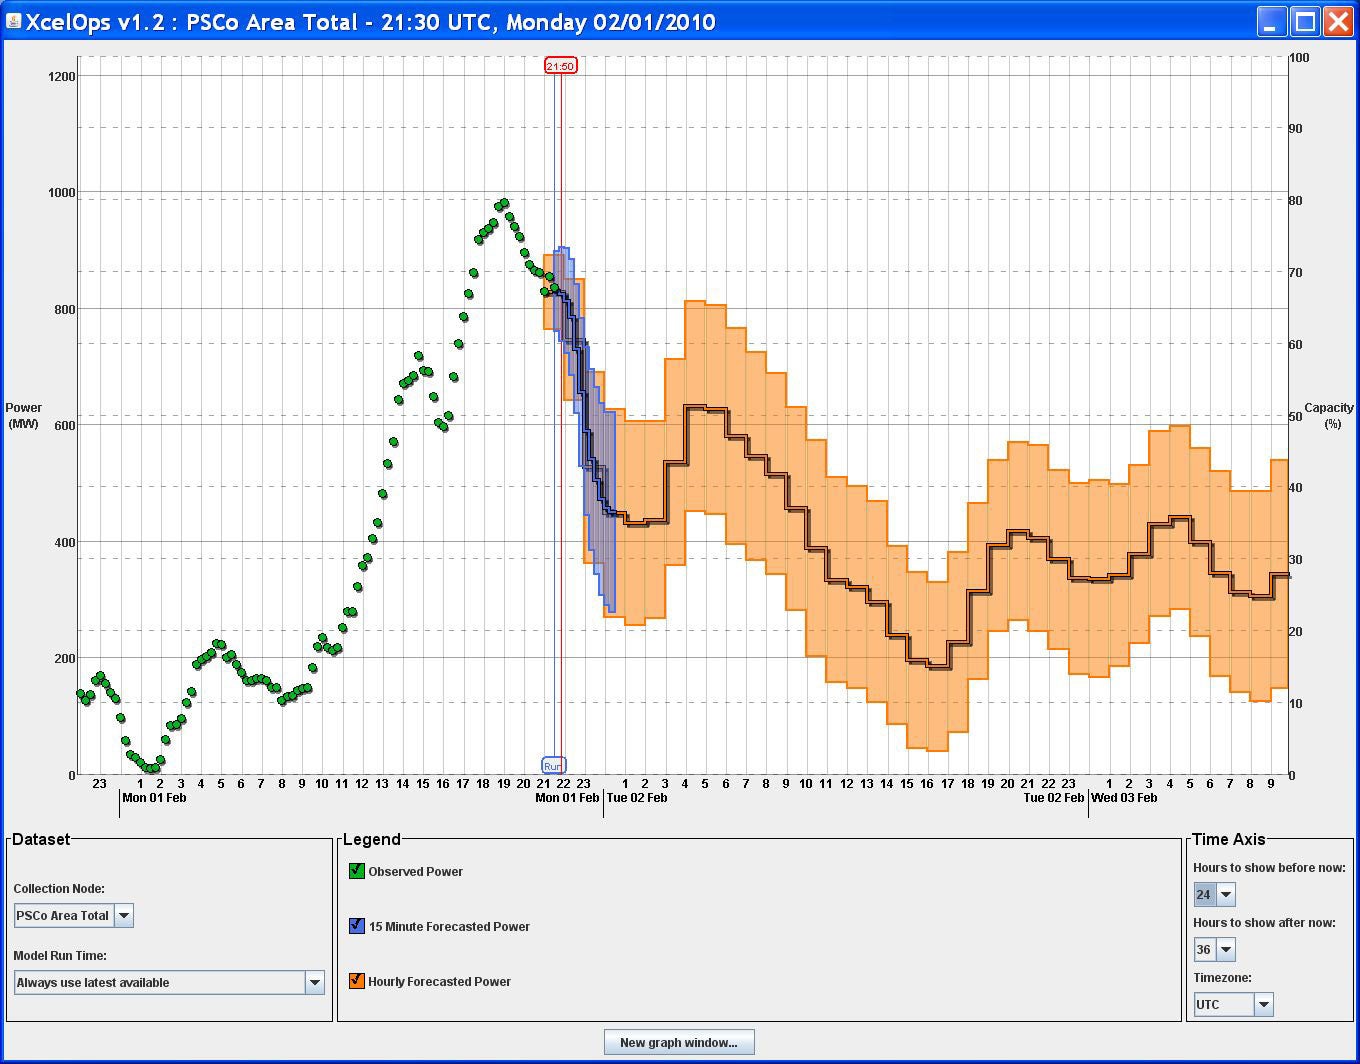1360x1064 pixels.
Task: Minimize the XcelOps window
Action: [1272, 22]
